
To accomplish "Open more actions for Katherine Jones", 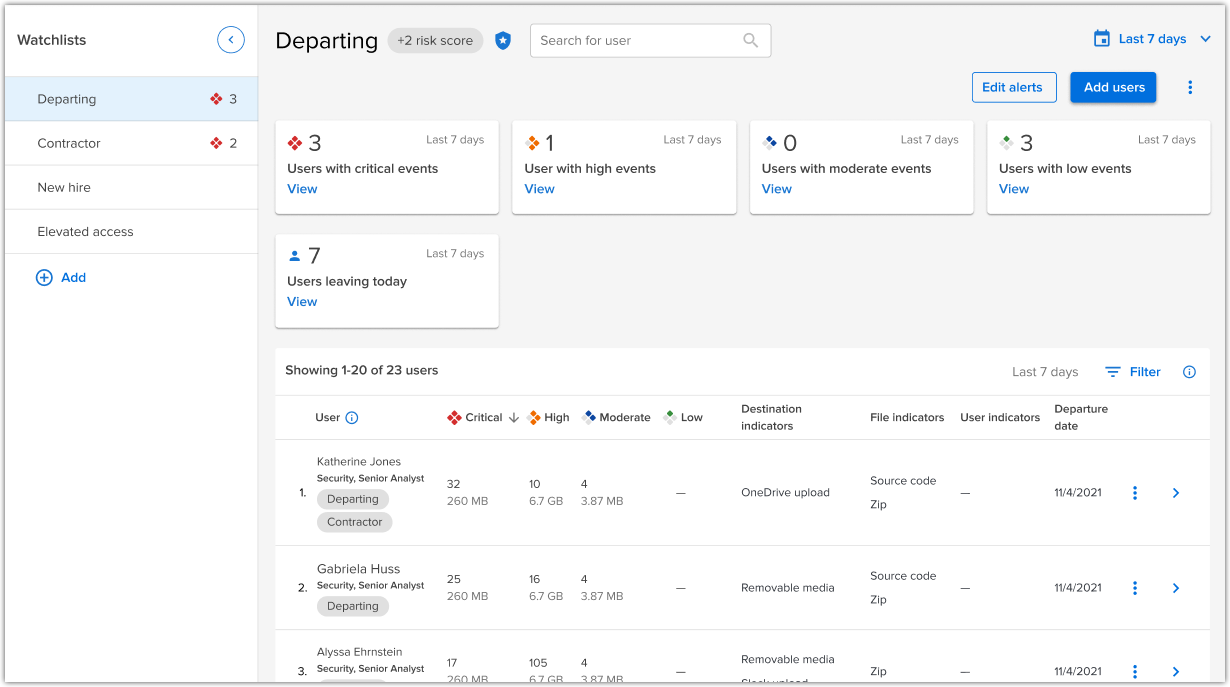I will point(1135,493).
